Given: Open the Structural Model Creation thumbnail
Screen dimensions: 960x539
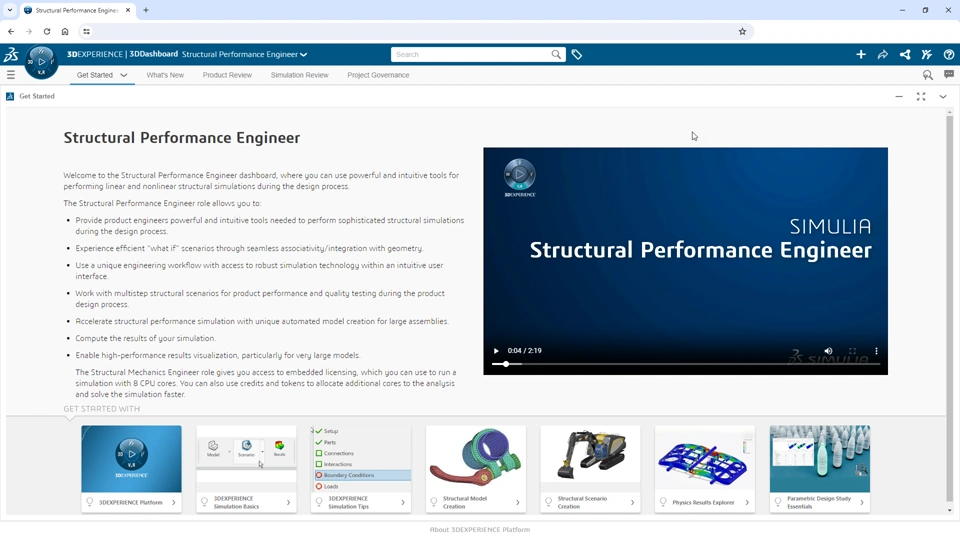Looking at the screenshot, I should pos(476,459).
